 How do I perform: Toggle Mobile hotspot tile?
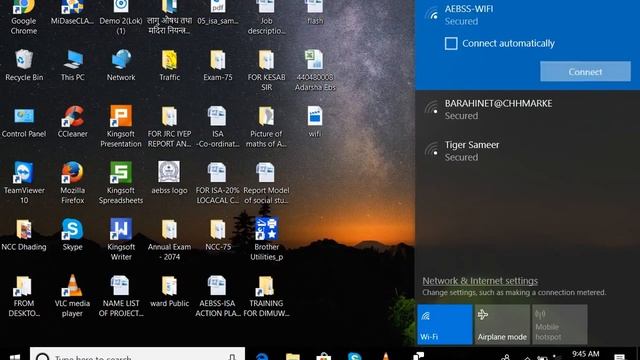(560, 324)
